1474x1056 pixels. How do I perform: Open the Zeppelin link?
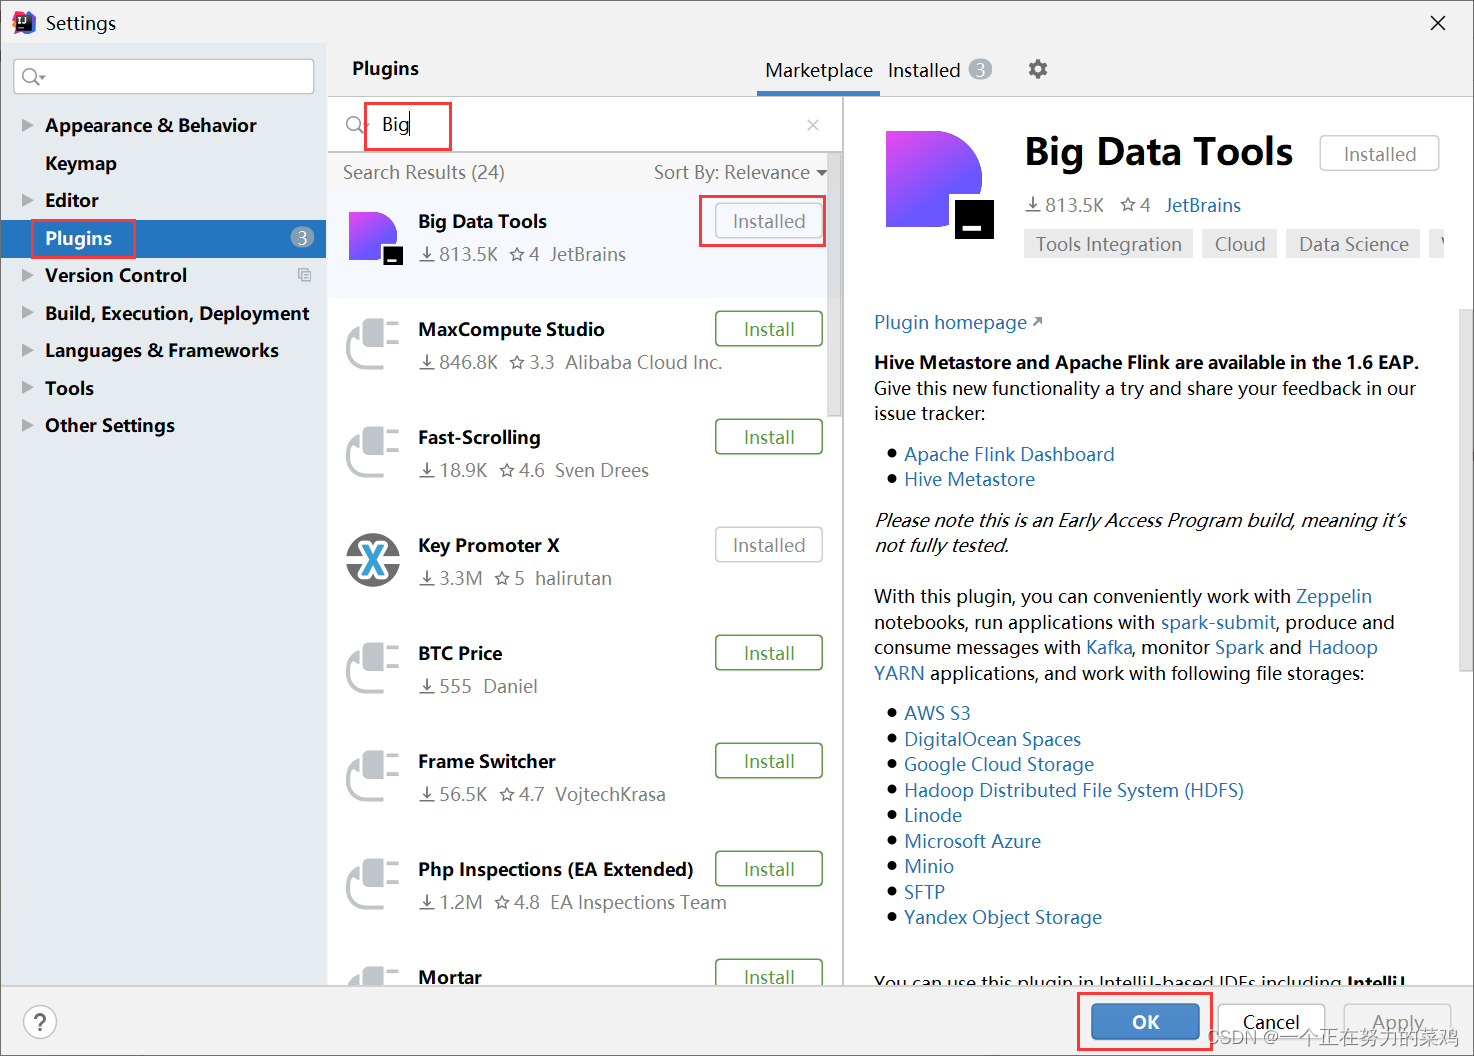pyautogui.click(x=1334, y=596)
